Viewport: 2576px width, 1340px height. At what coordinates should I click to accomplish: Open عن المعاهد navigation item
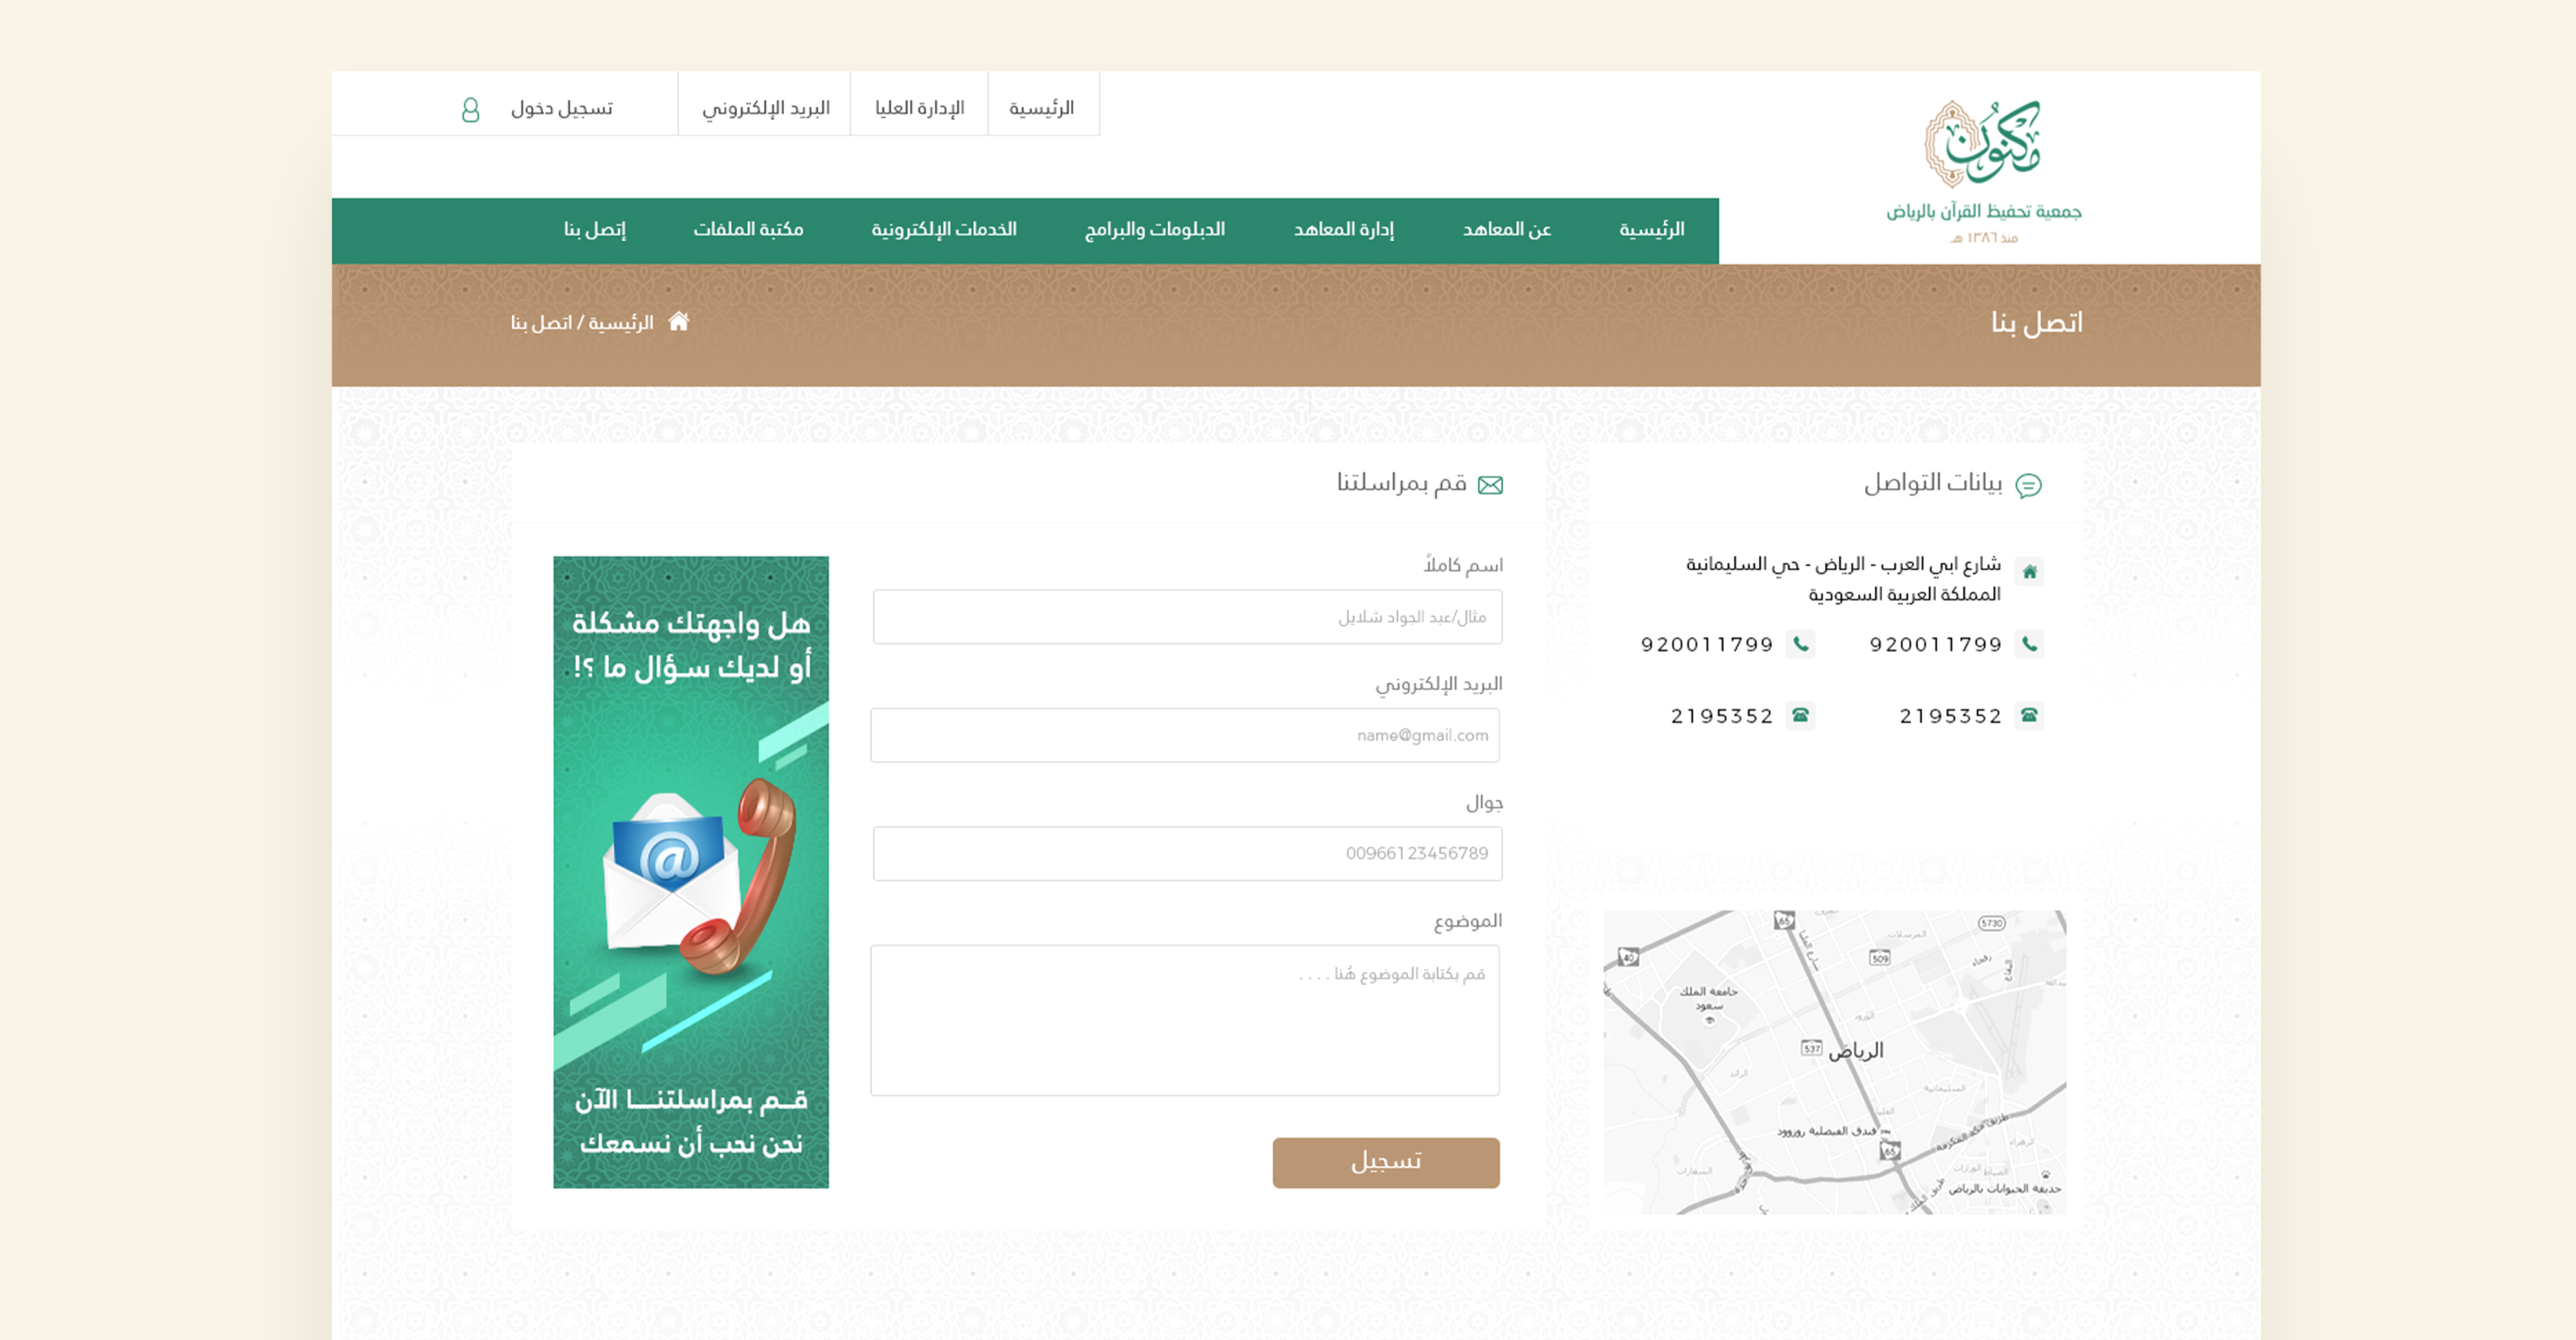[x=1506, y=230]
